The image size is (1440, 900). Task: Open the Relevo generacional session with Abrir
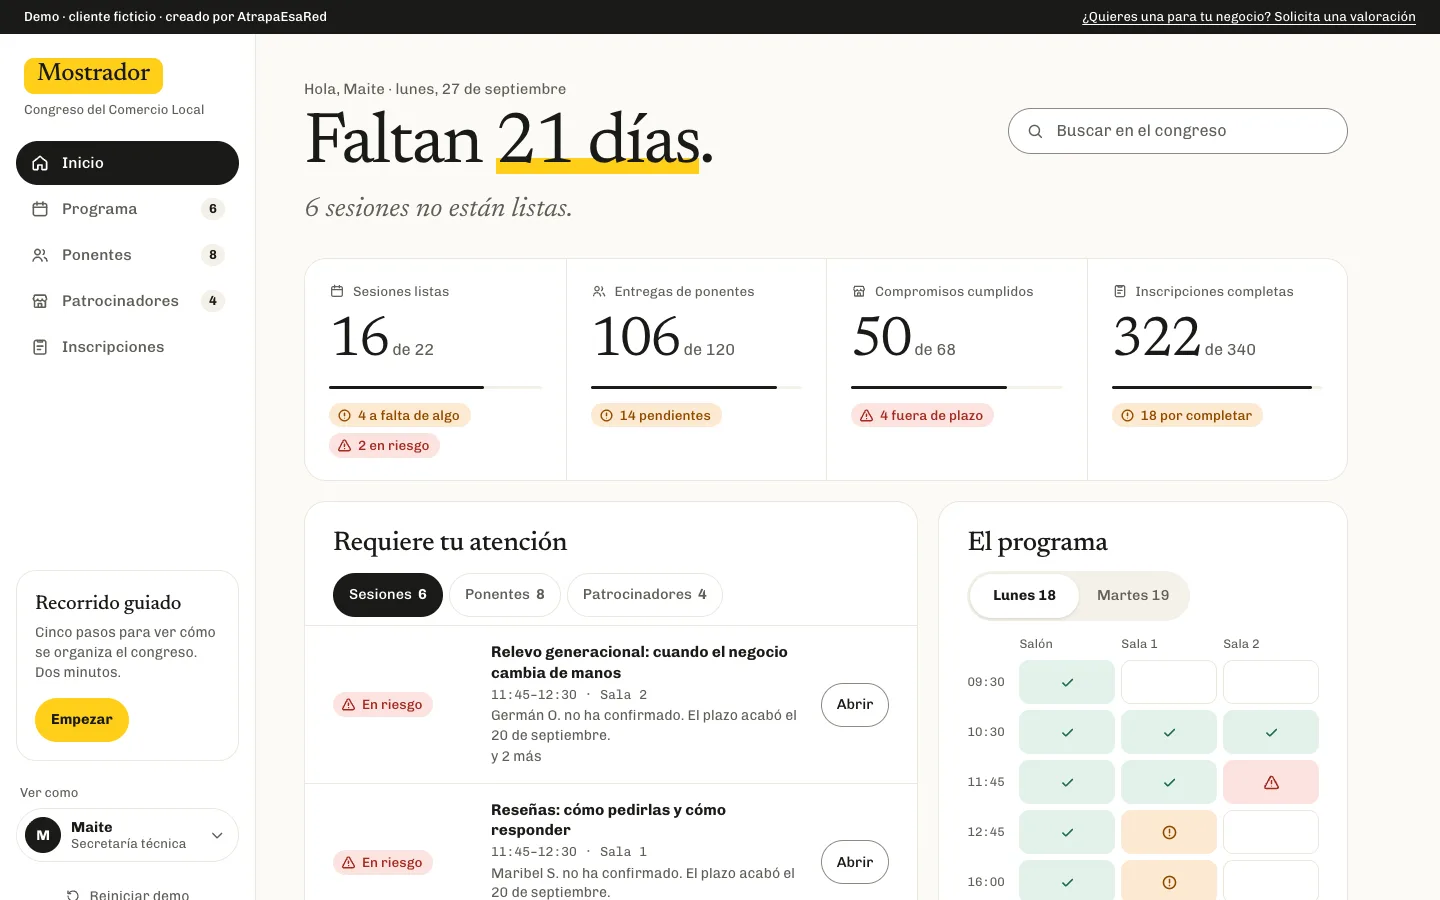click(855, 704)
